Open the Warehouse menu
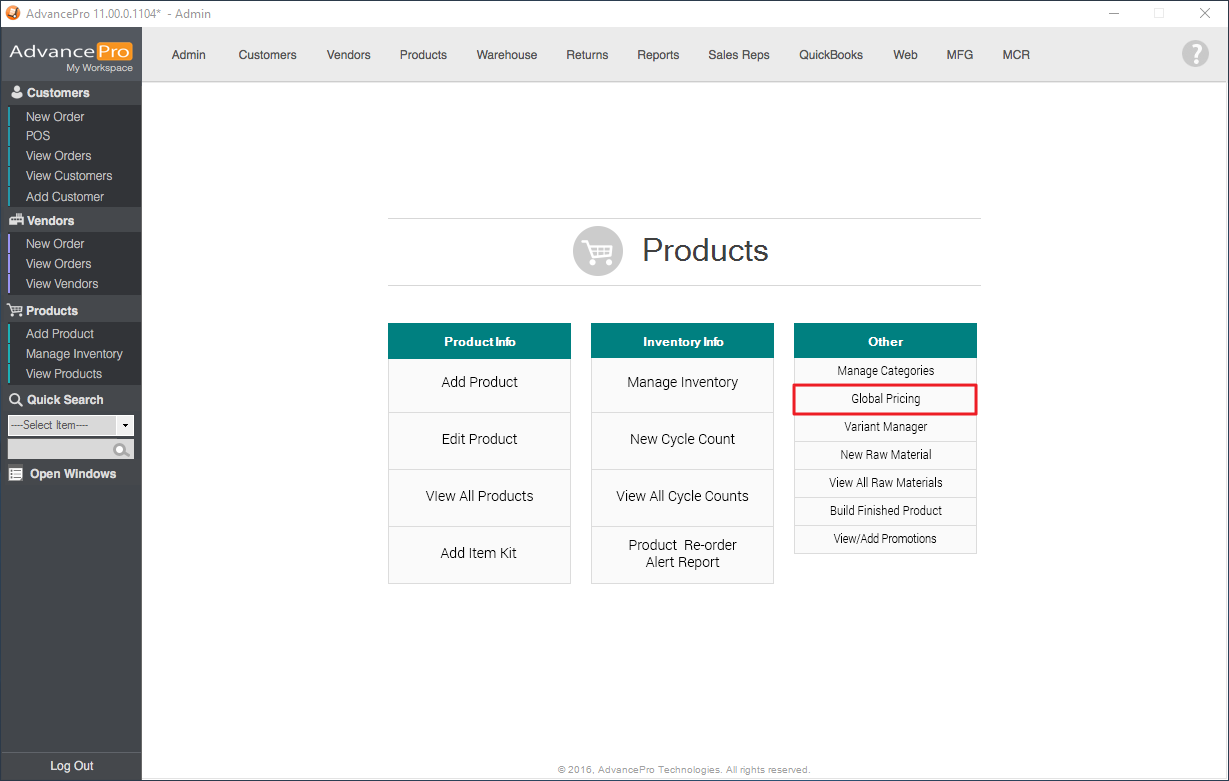The image size is (1229, 781). click(506, 55)
